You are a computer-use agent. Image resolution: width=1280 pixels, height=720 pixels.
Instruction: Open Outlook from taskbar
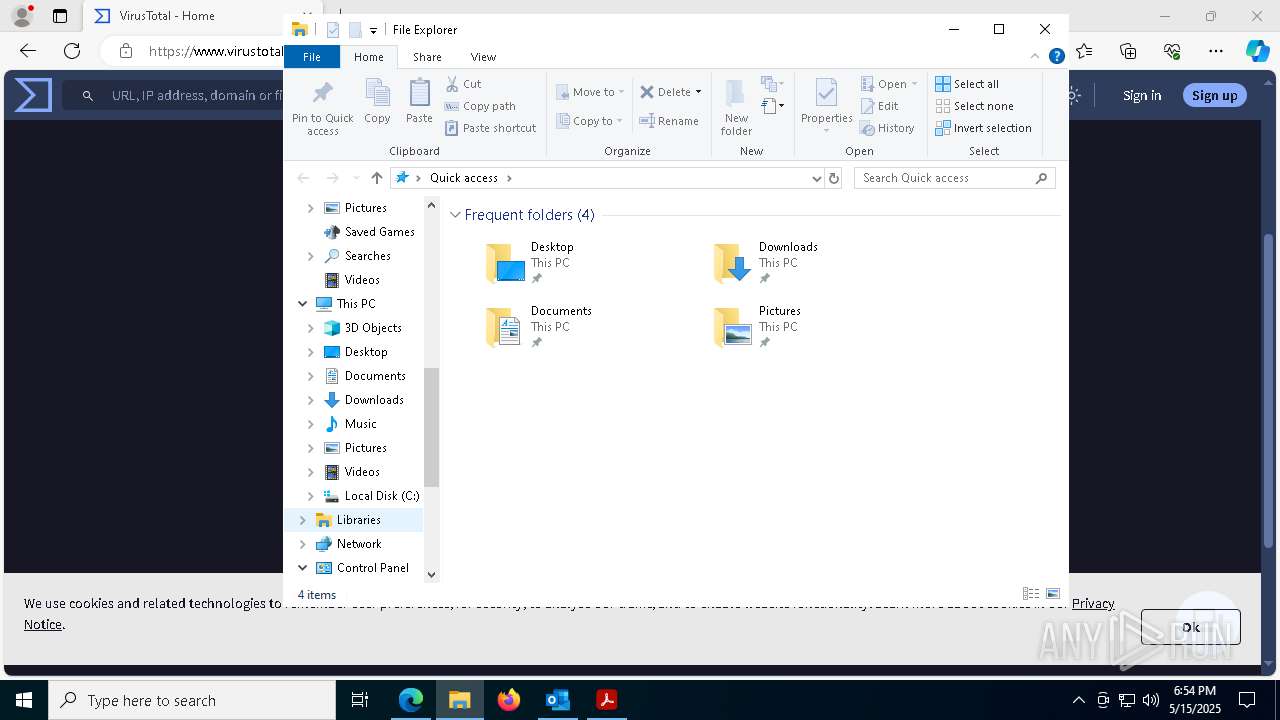557,700
